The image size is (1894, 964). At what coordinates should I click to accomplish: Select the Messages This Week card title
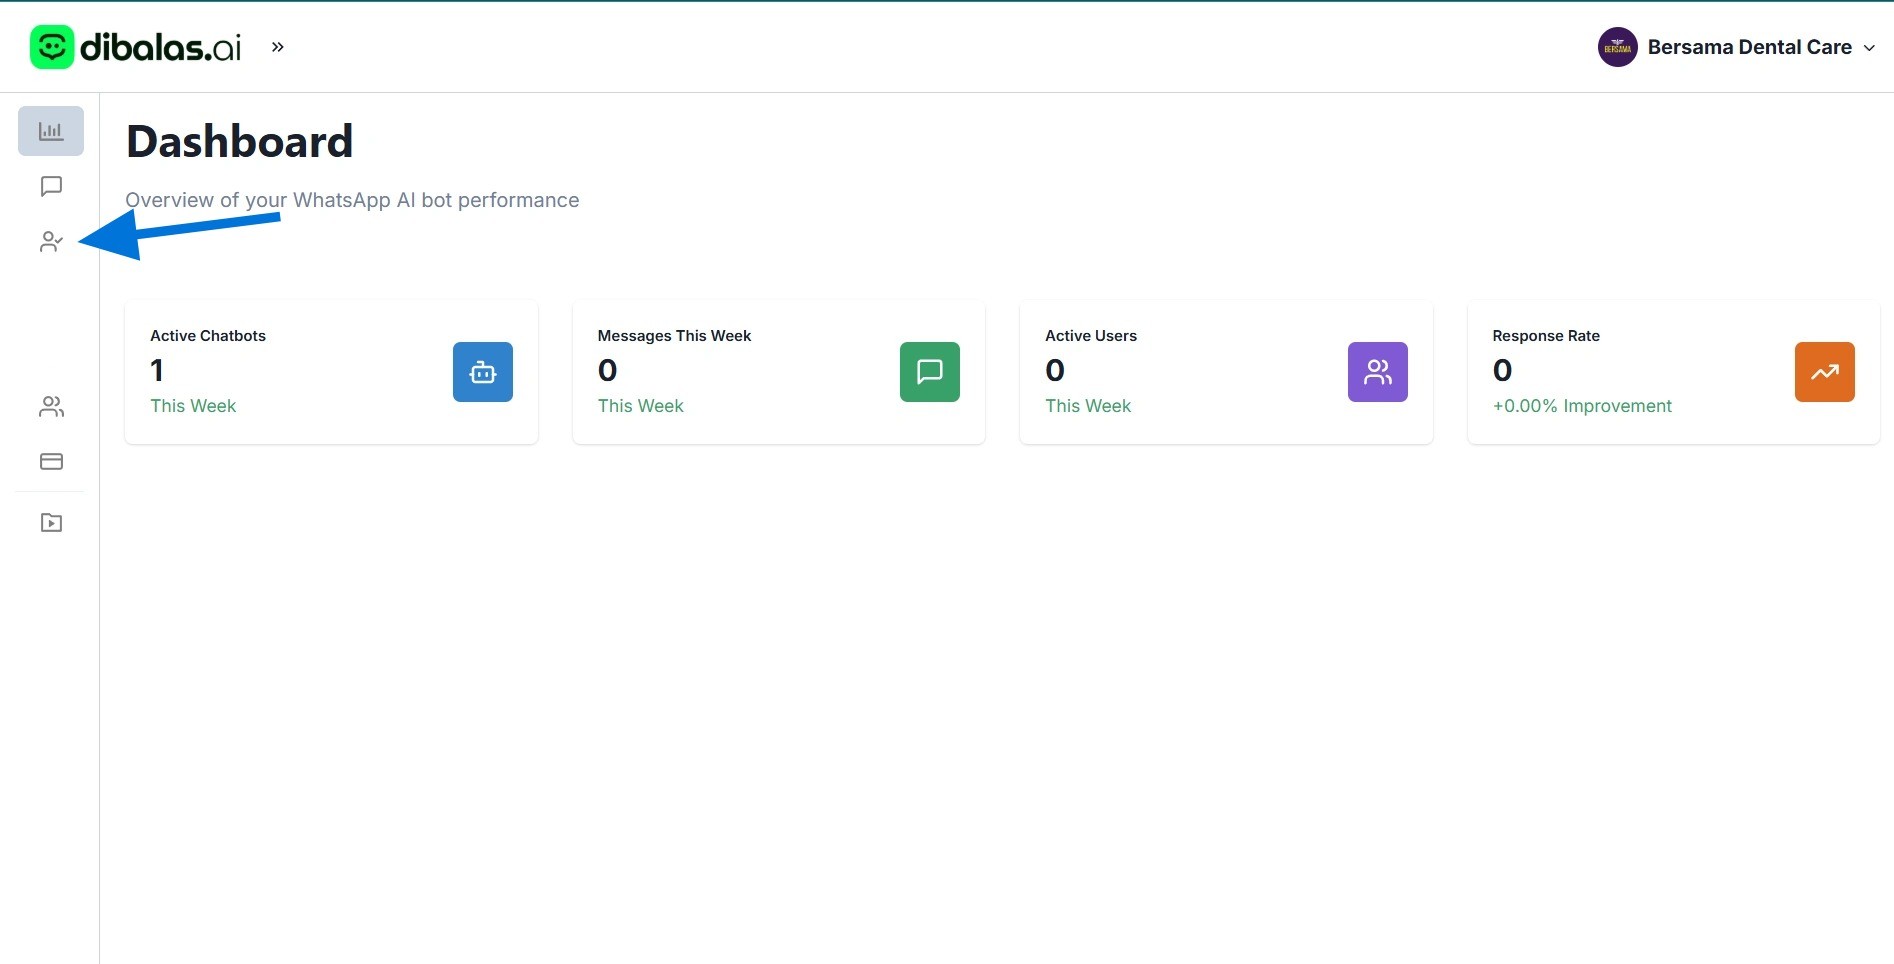click(674, 336)
